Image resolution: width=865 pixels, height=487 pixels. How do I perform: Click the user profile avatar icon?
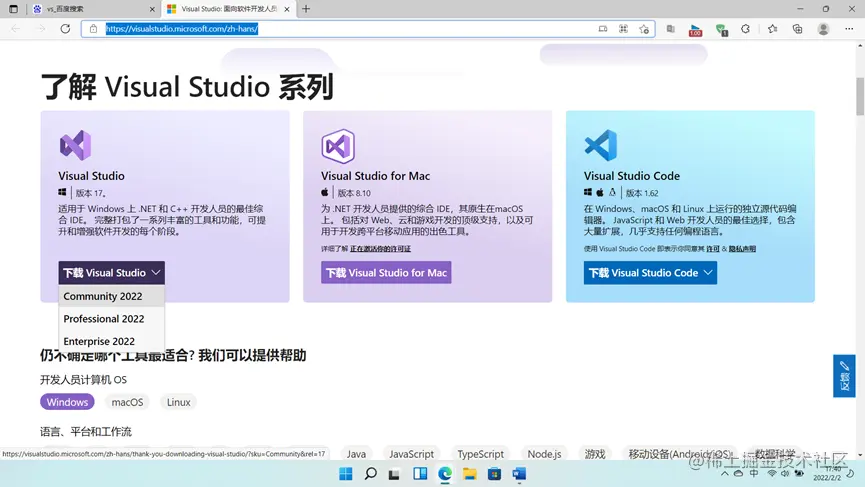pos(823,29)
